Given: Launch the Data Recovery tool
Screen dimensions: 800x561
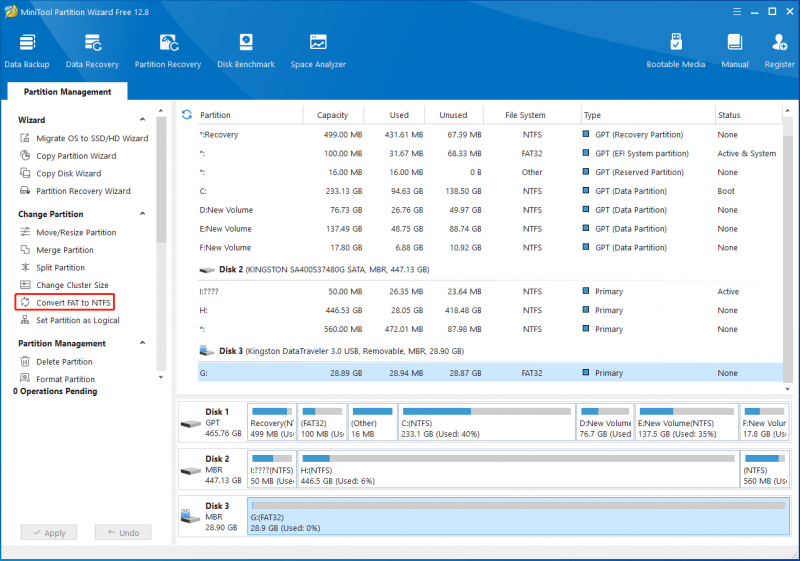Looking at the screenshot, I should pyautogui.click(x=92, y=50).
